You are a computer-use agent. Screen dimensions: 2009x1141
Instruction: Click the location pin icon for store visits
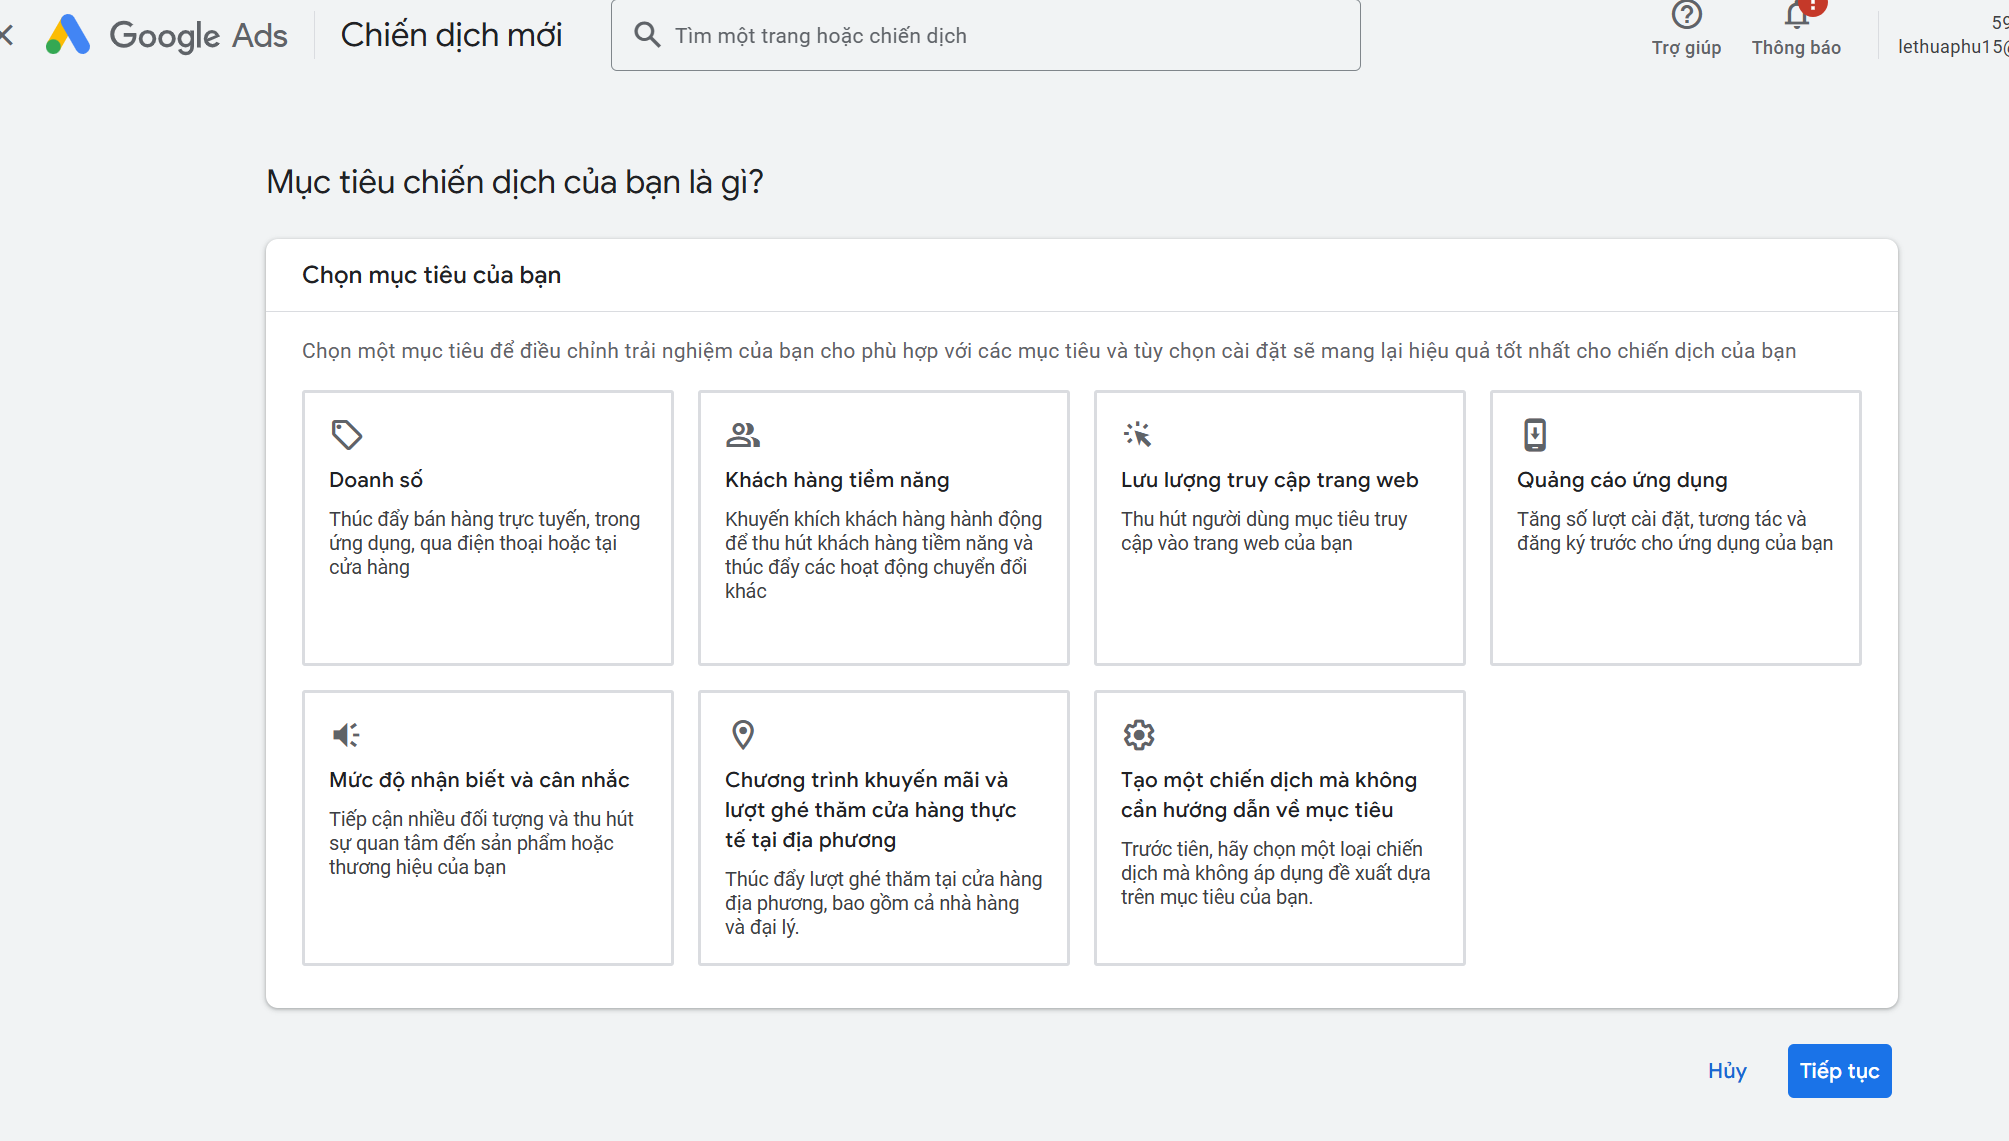click(742, 735)
